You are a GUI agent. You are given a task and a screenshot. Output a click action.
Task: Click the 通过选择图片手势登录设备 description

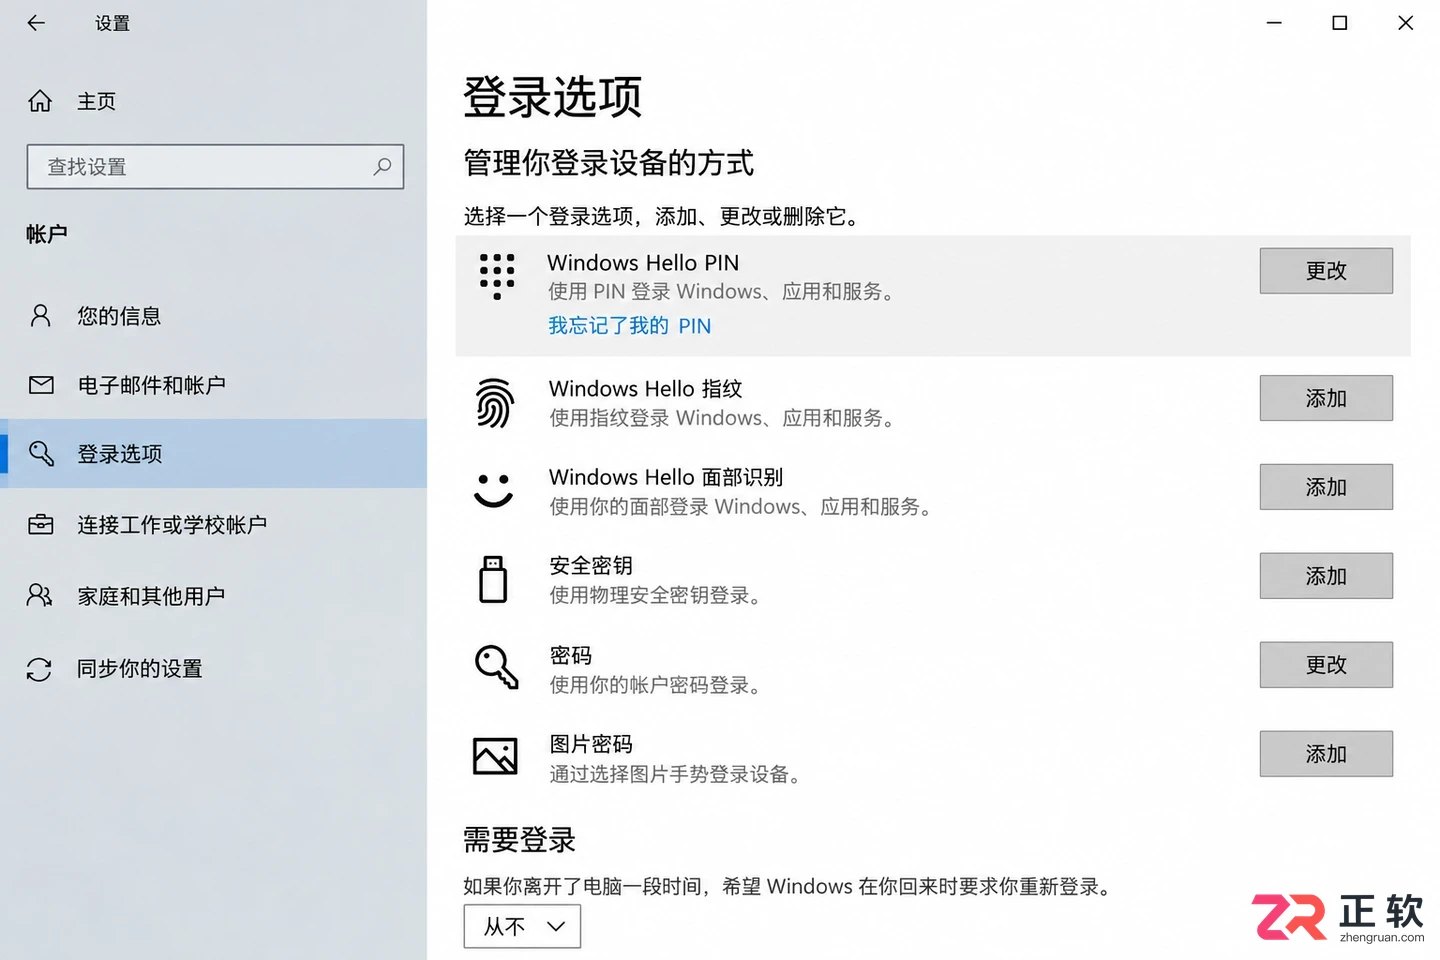[x=675, y=774]
